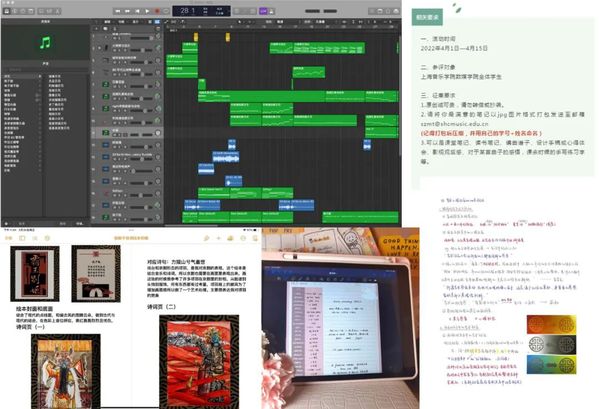Click the go-to-beginning transport button
Screen dimensions: 599x409
click(x=138, y=11)
